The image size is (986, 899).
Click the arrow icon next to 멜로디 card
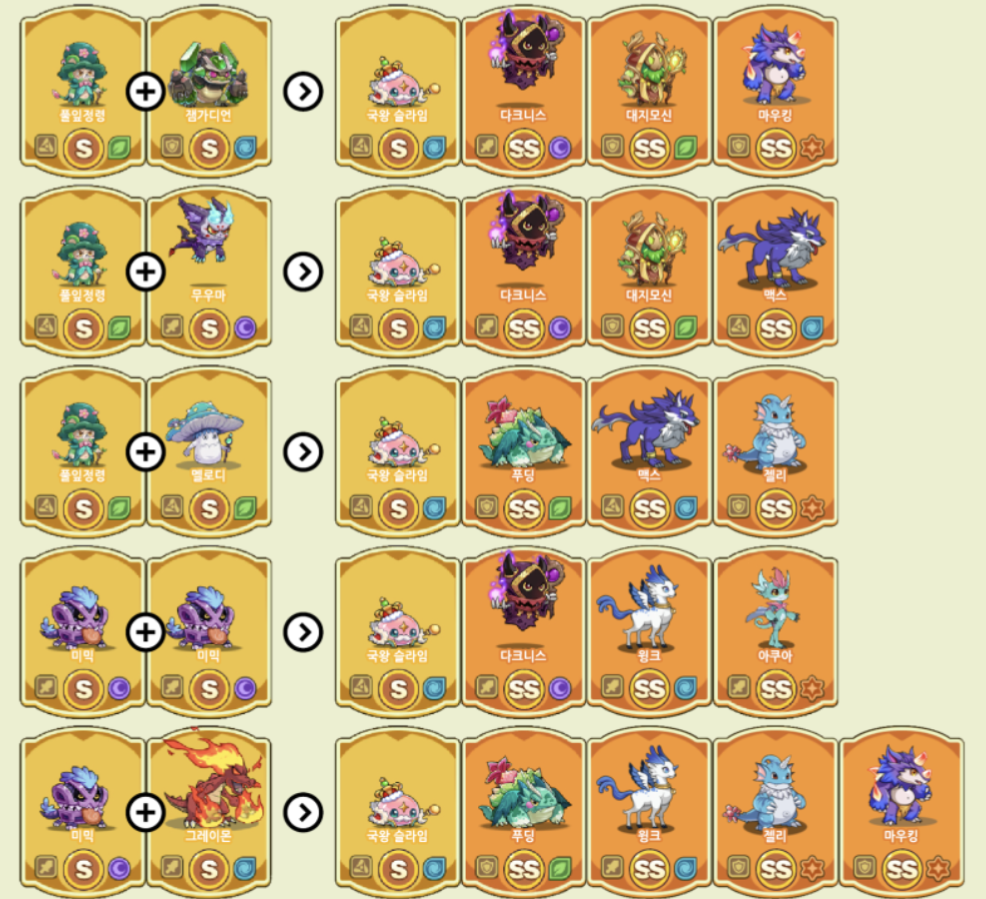coord(303,452)
